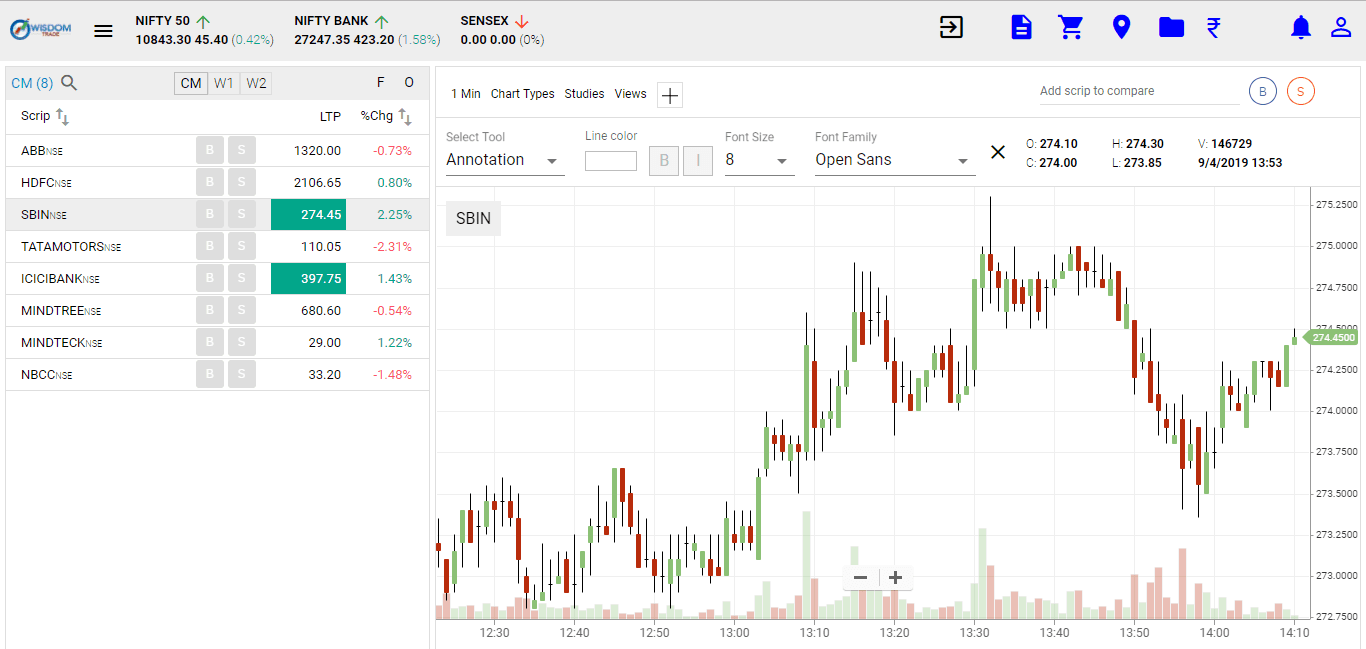Image resolution: width=1366 pixels, height=649 pixels.
Task: Open the notifications bell icon
Action: [1300, 27]
